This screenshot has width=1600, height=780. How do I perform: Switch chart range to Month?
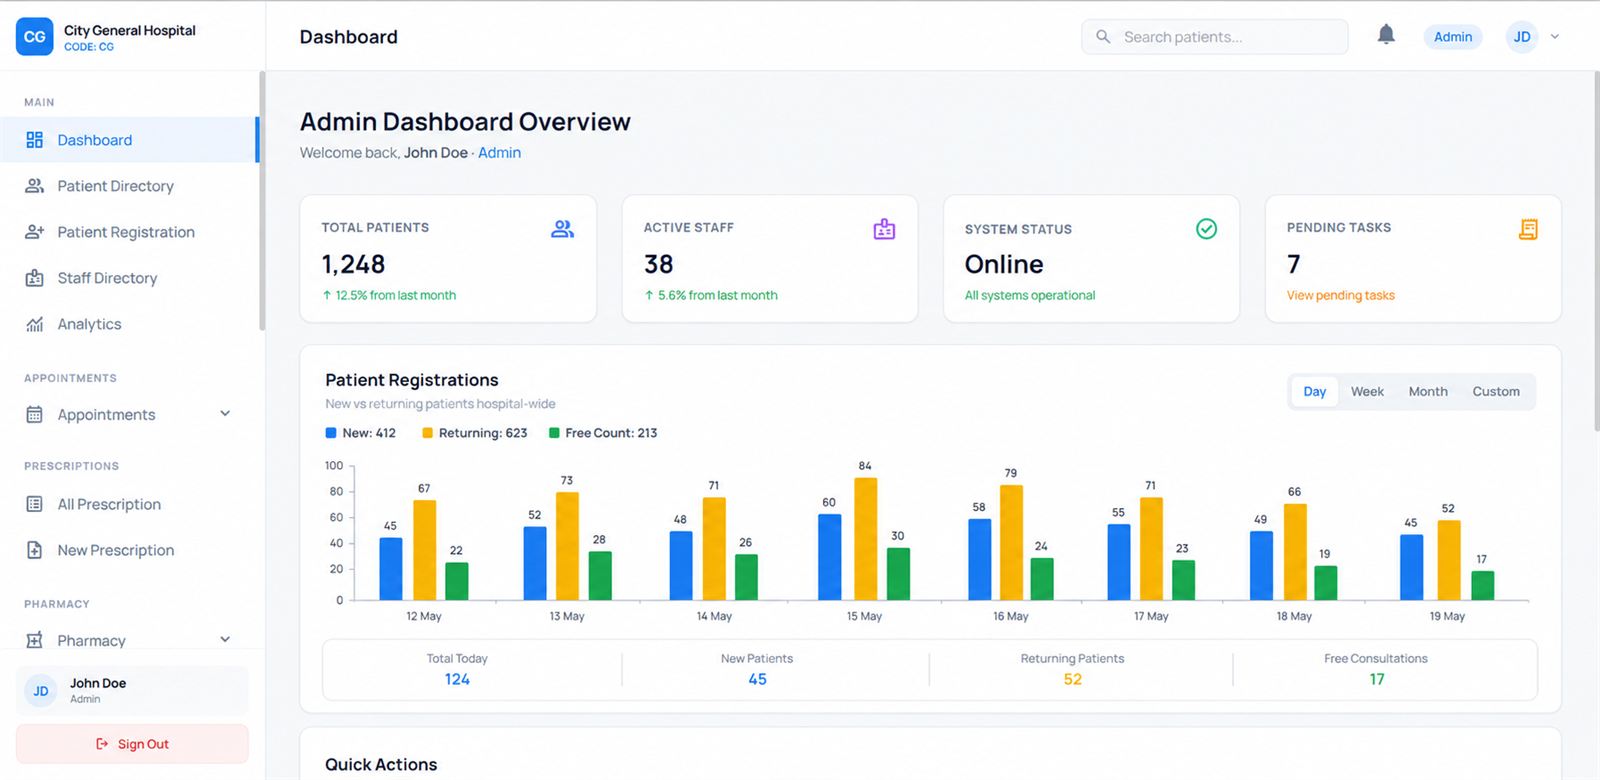1428,392
